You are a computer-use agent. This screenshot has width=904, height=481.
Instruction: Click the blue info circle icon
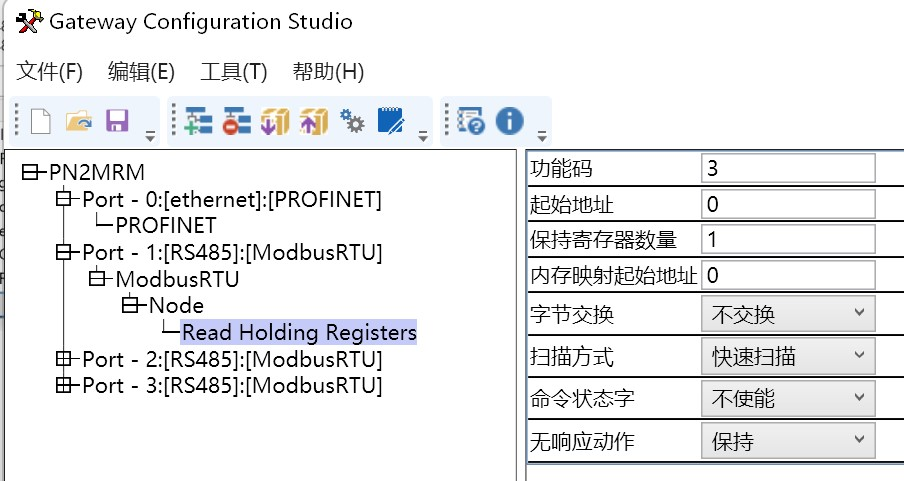(x=510, y=121)
